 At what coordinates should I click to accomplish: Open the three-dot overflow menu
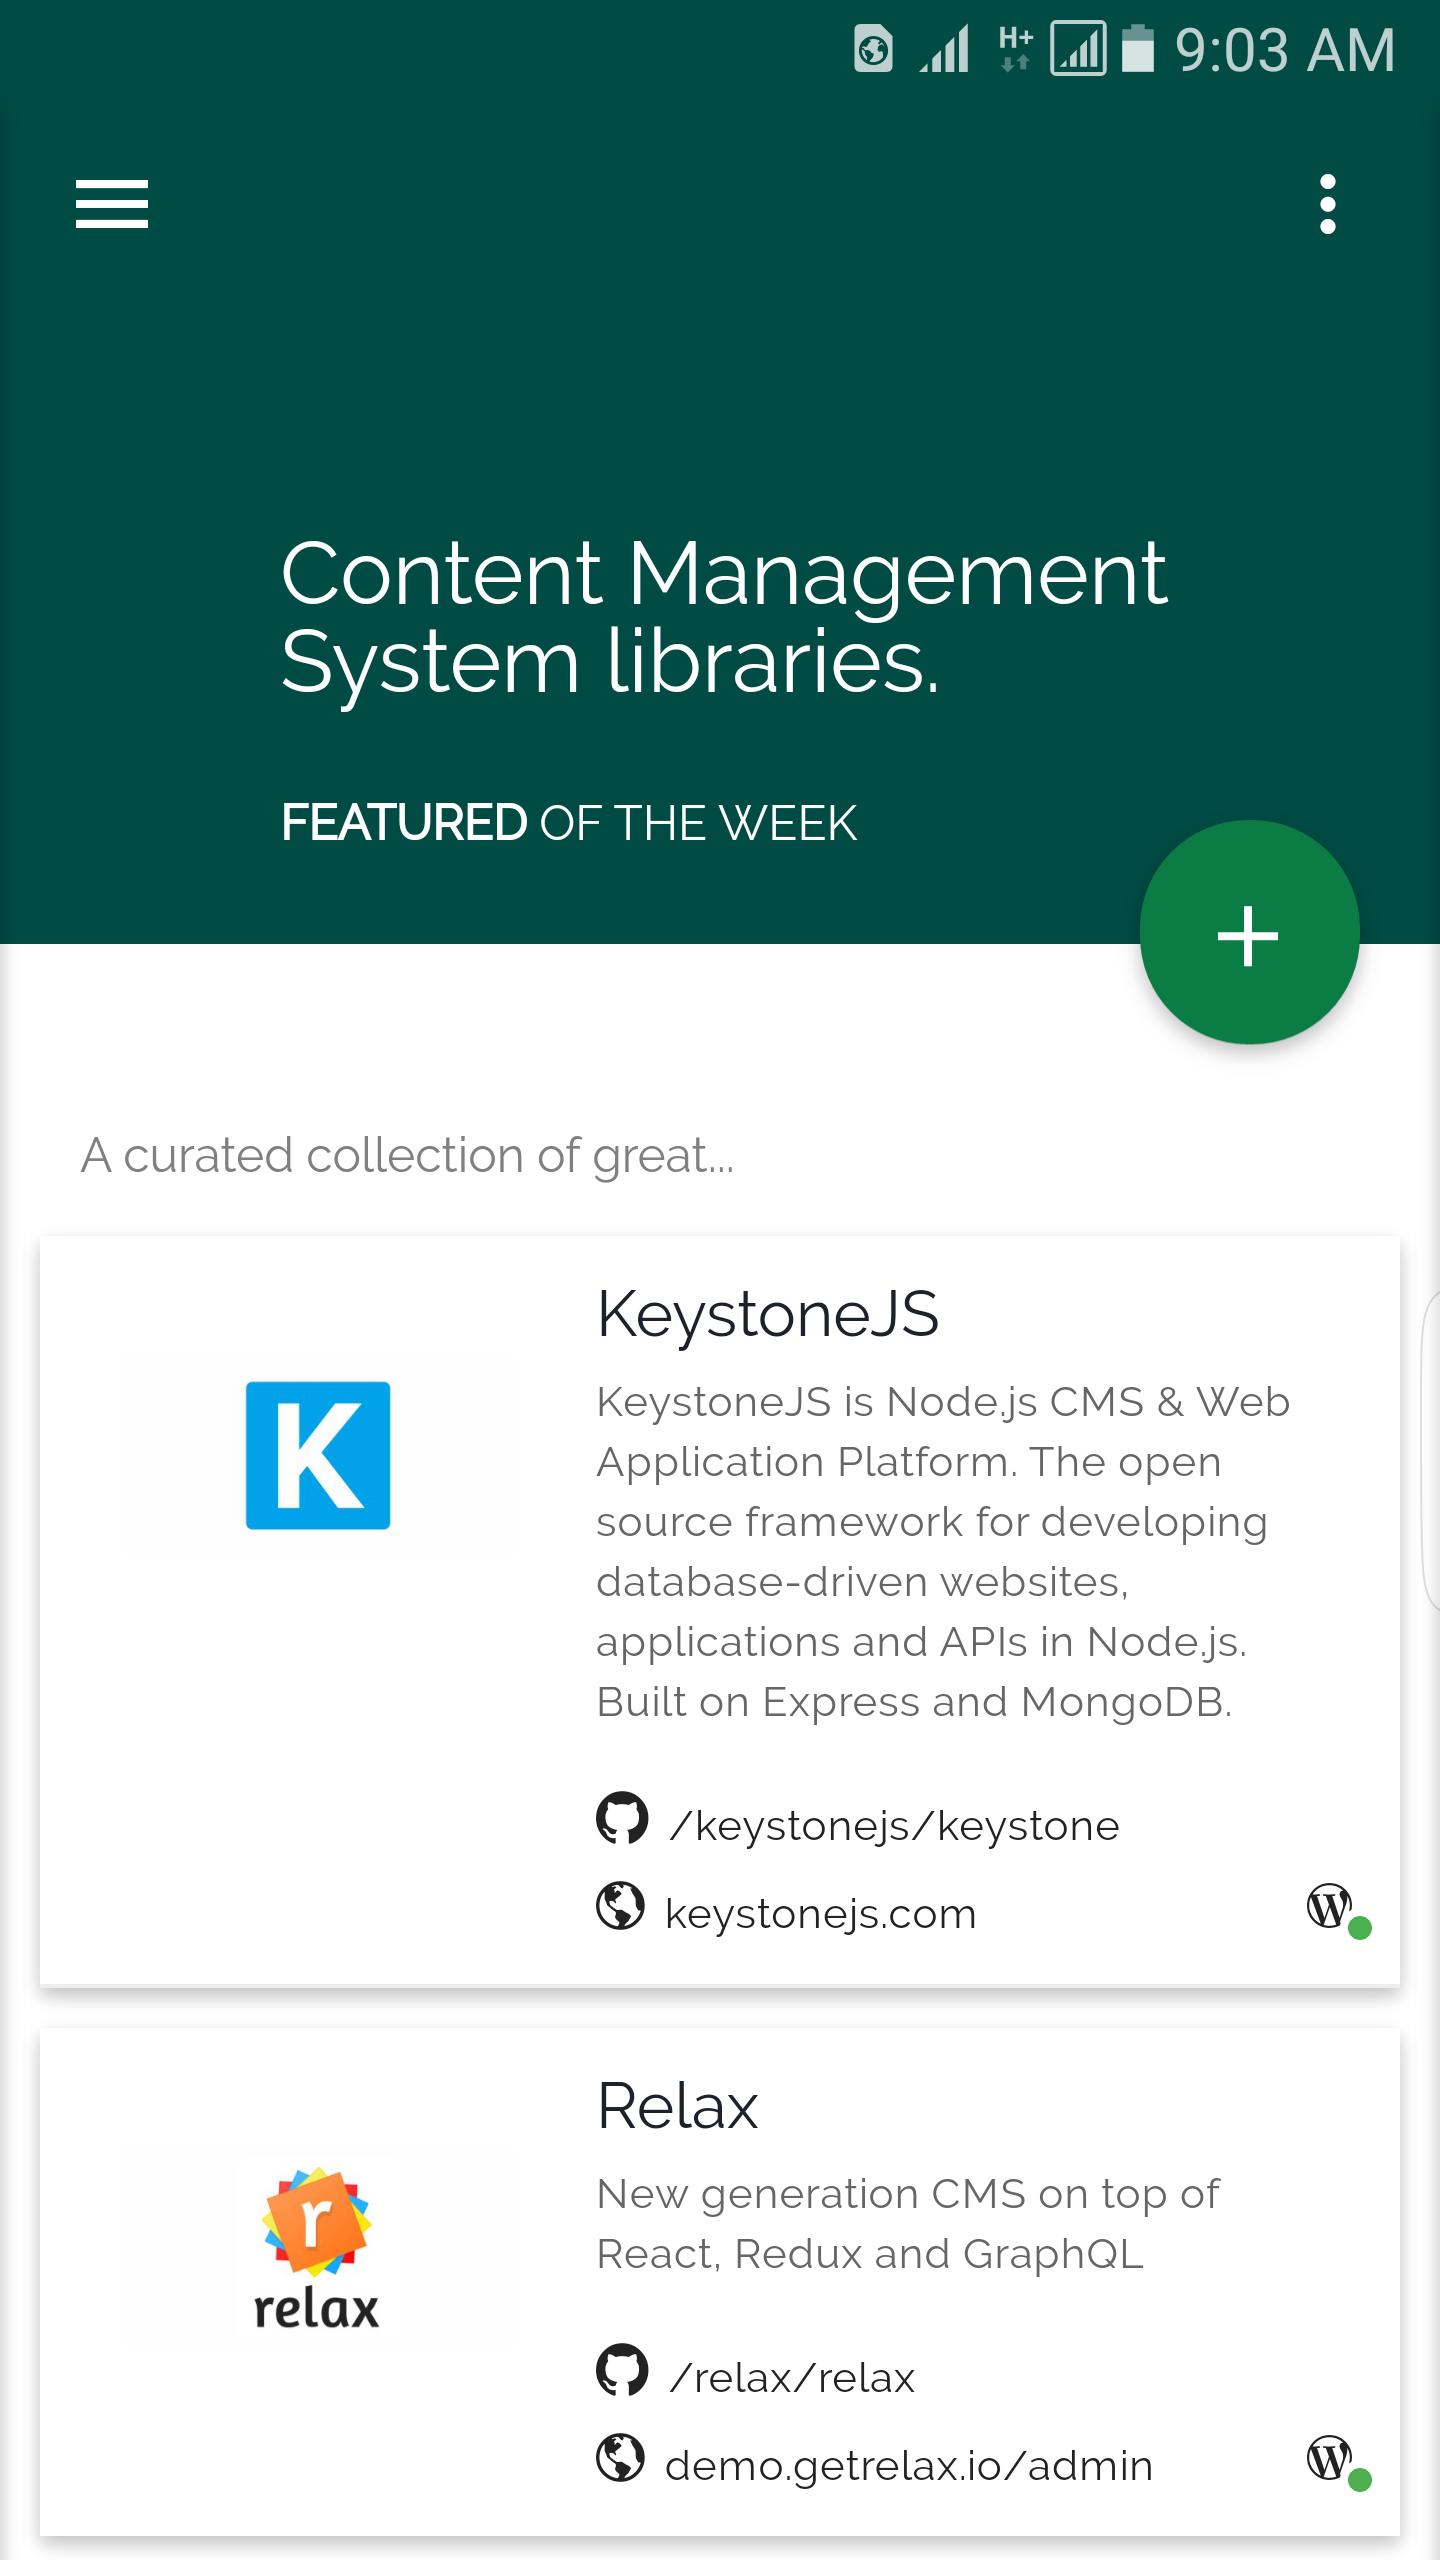[1327, 204]
